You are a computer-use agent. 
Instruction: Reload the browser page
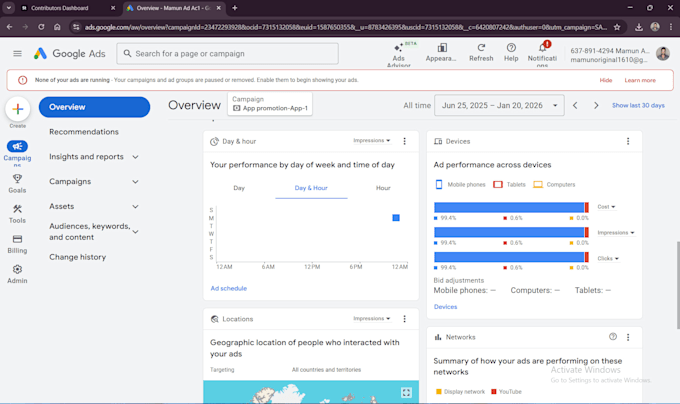click(41, 27)
